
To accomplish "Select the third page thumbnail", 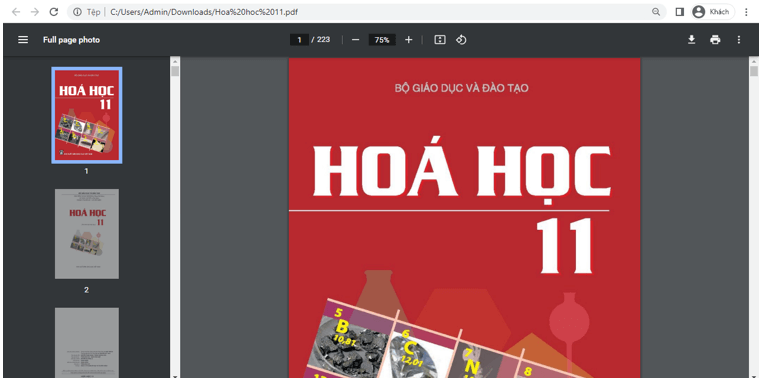I will (x=87, y=343).
